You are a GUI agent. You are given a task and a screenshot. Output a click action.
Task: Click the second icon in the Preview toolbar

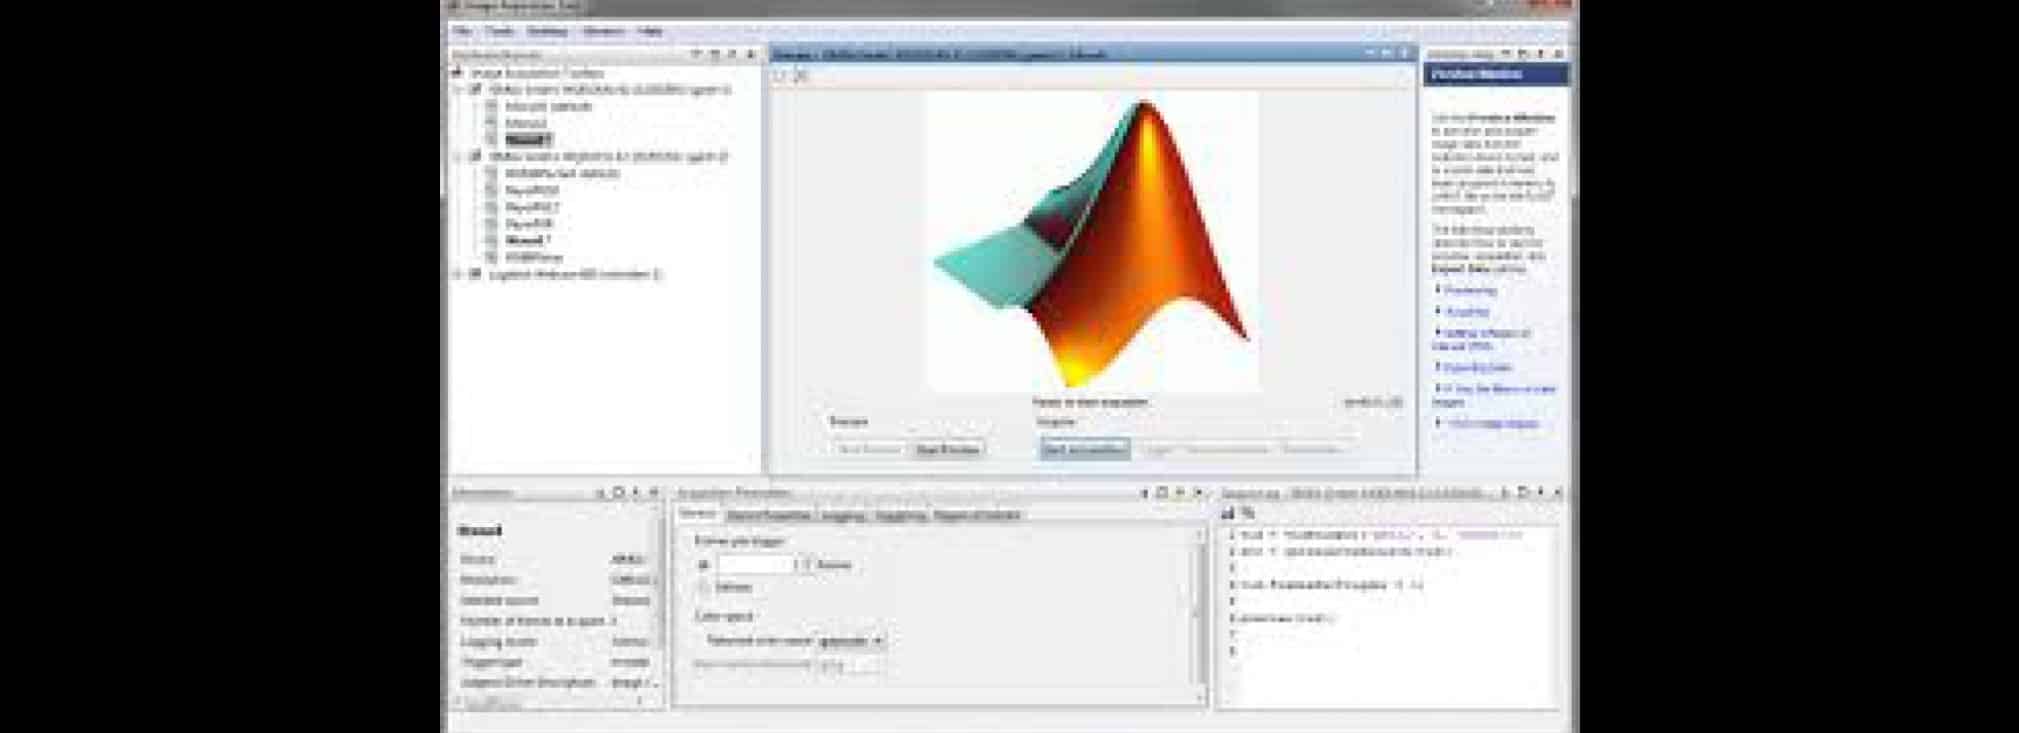800,76
